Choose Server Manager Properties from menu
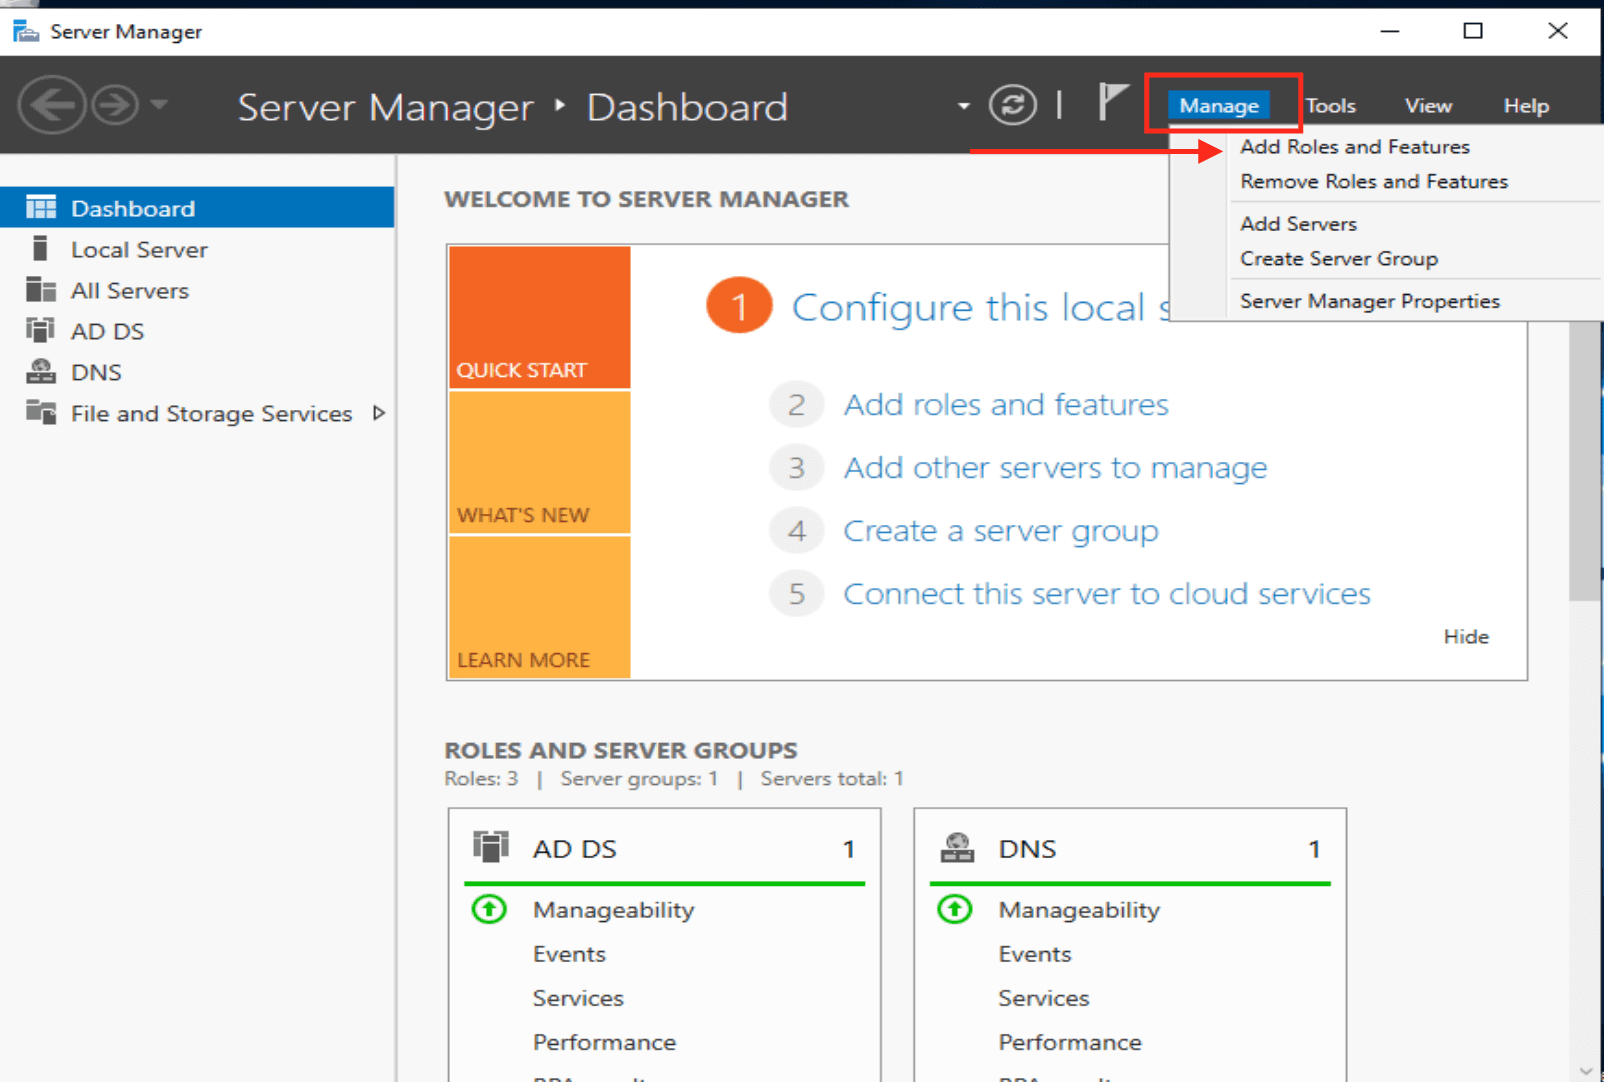 pos(1369,301)
